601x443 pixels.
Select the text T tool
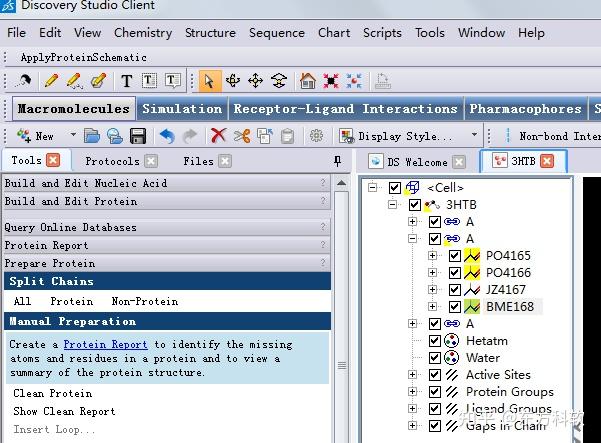(x=126, y=81)
